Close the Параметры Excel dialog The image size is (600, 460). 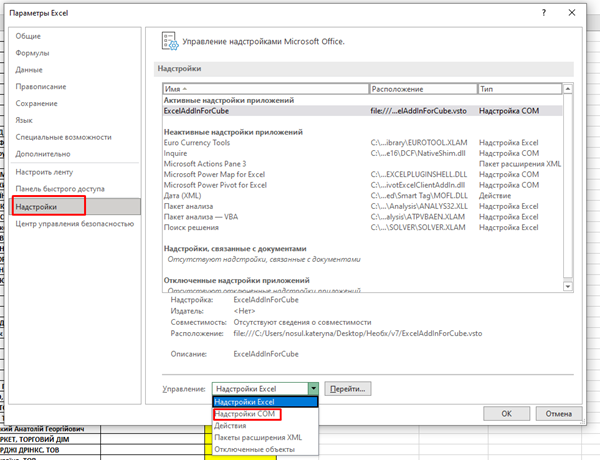[572, 13]
